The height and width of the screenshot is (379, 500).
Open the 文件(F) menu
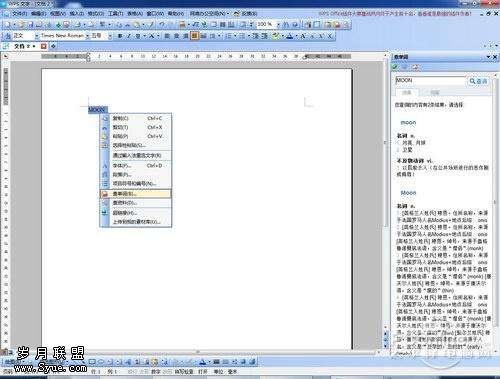[19, 14]
